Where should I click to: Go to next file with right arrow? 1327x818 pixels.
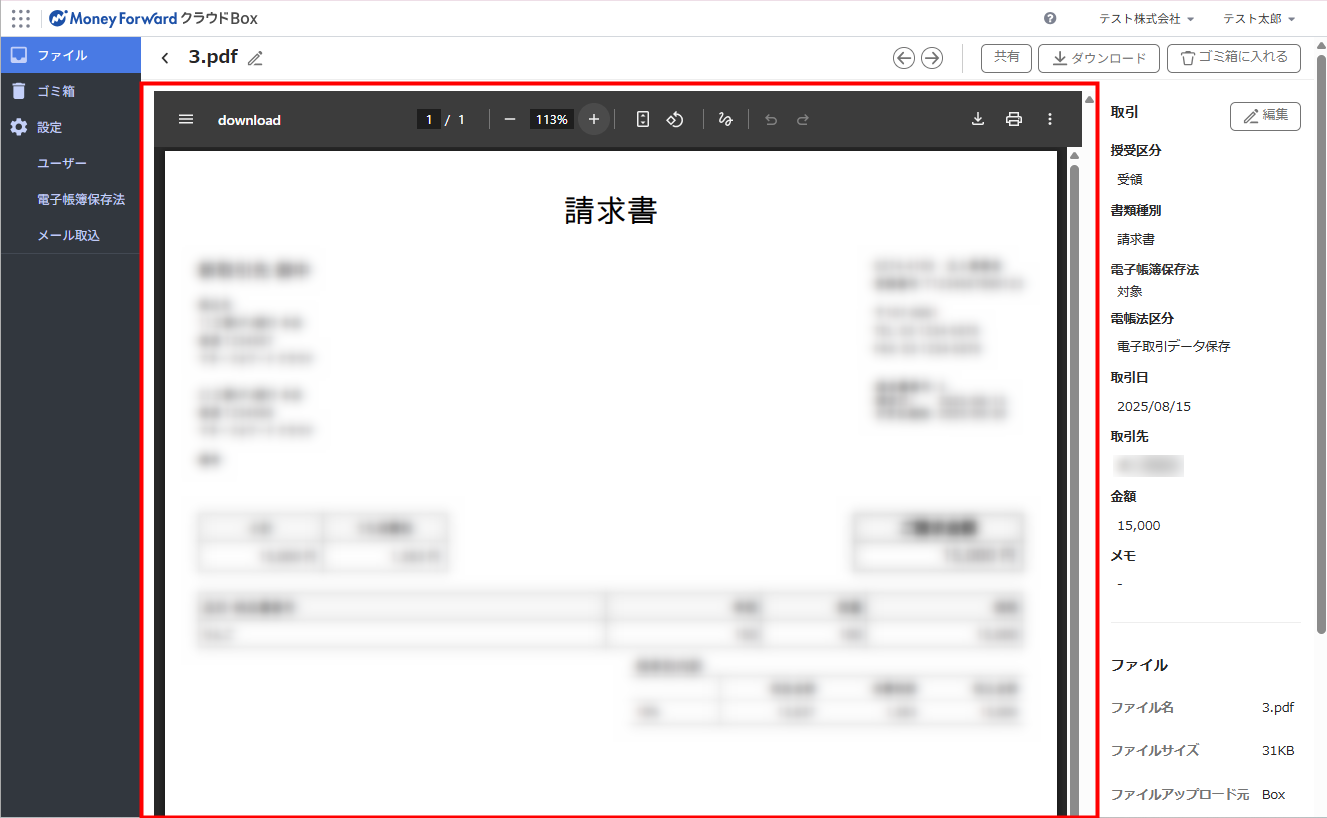(932, 58)
